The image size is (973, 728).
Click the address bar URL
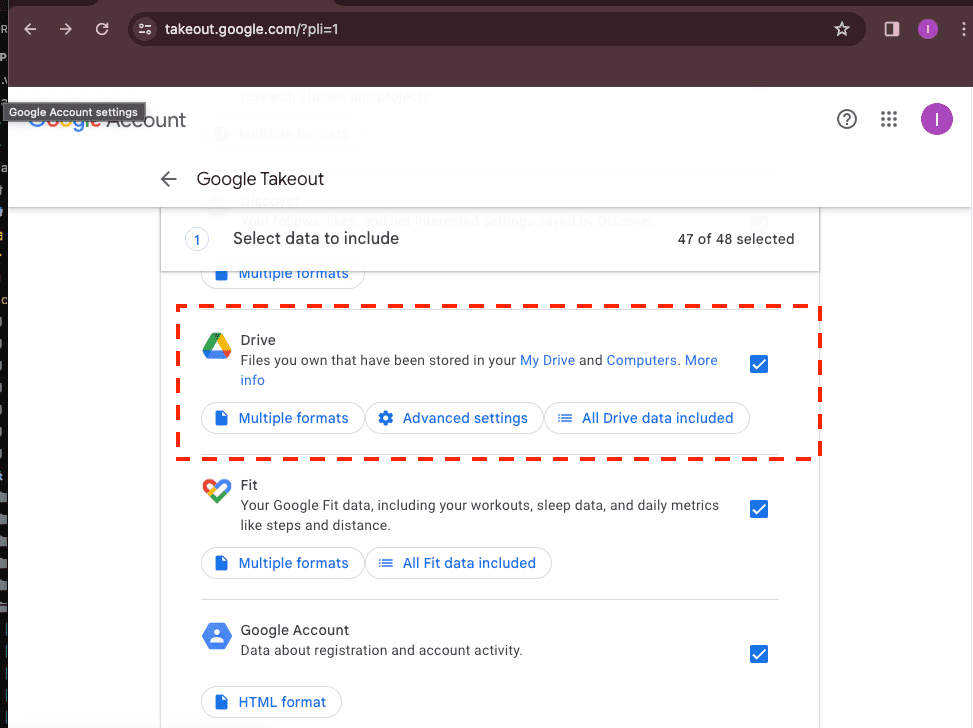click(x=251, y=29)
